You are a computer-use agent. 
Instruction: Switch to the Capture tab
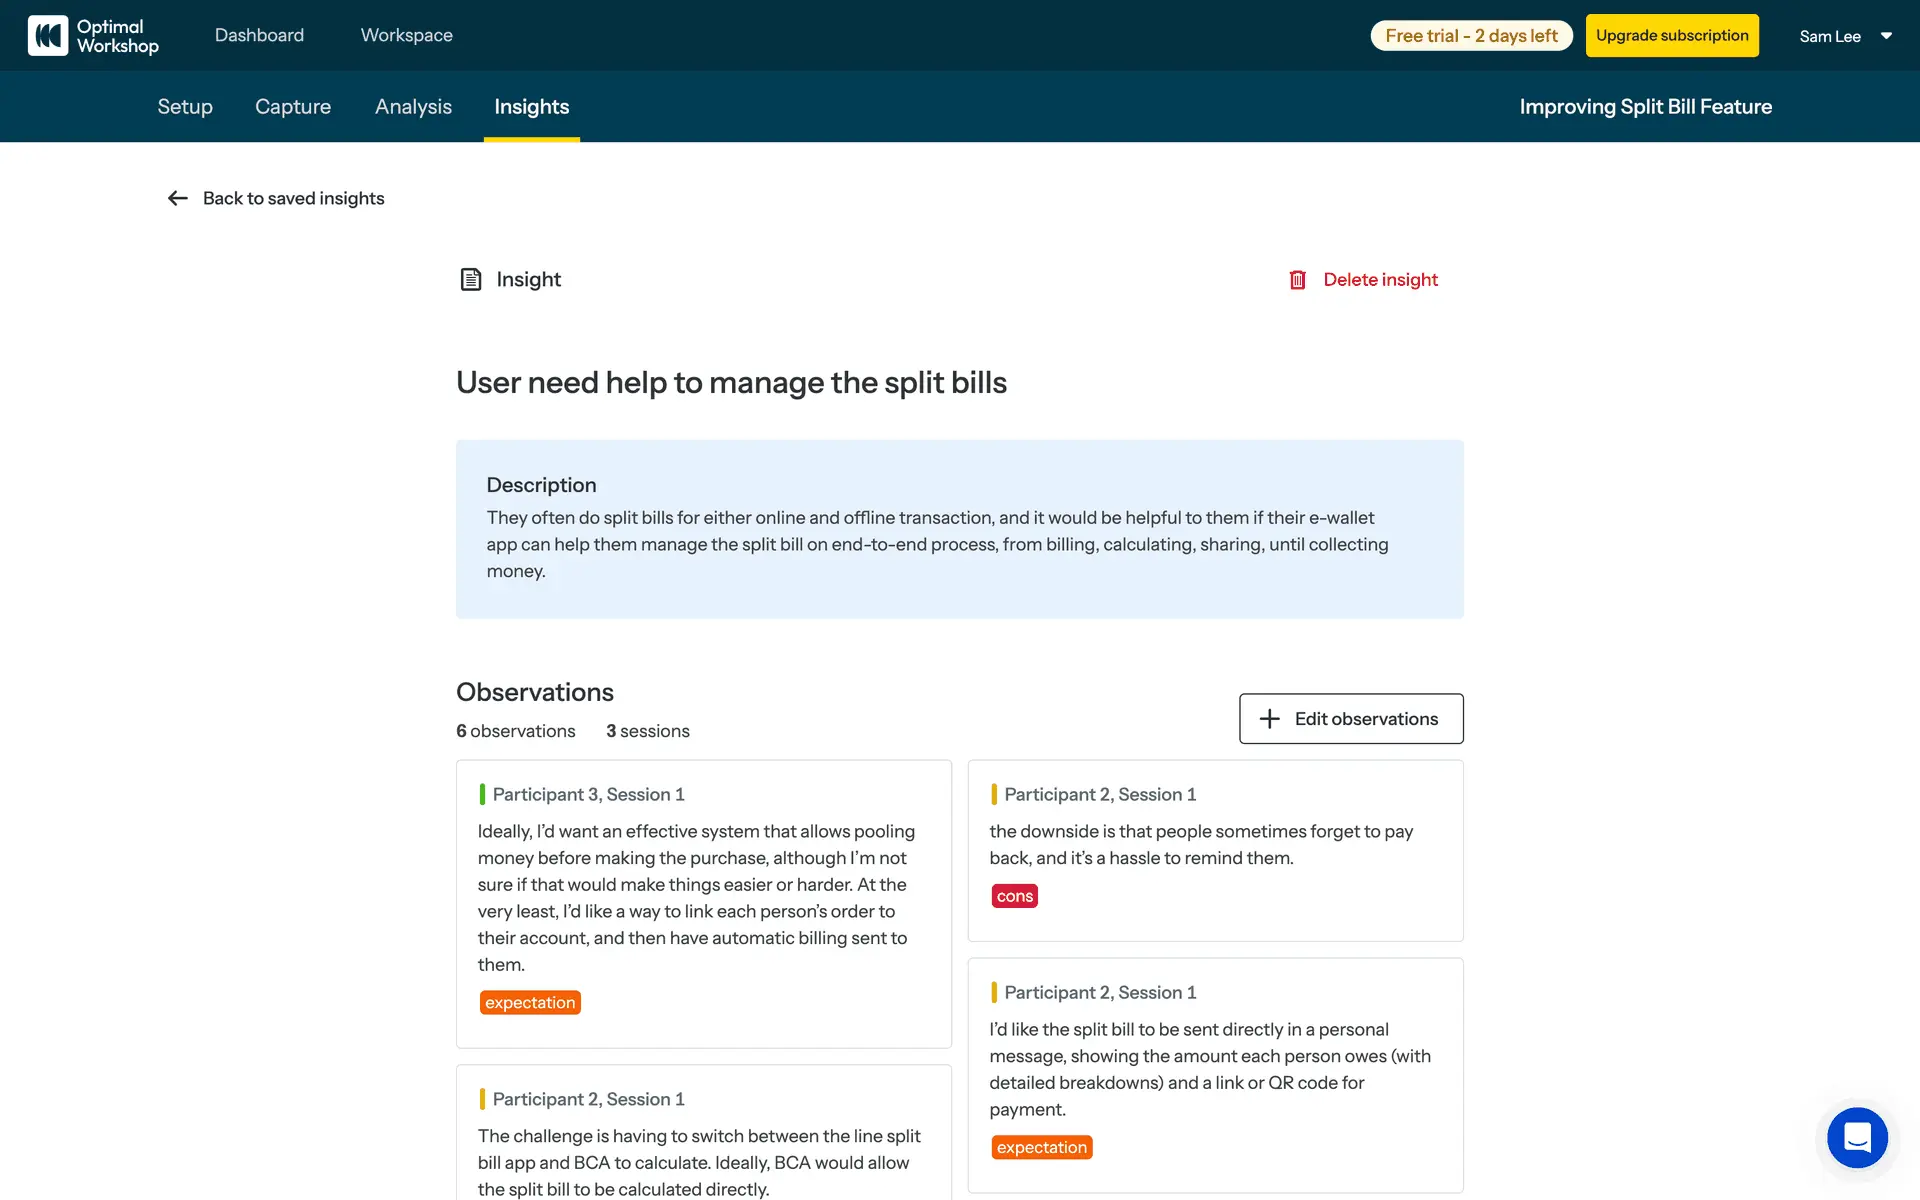(x=293, y=107)
